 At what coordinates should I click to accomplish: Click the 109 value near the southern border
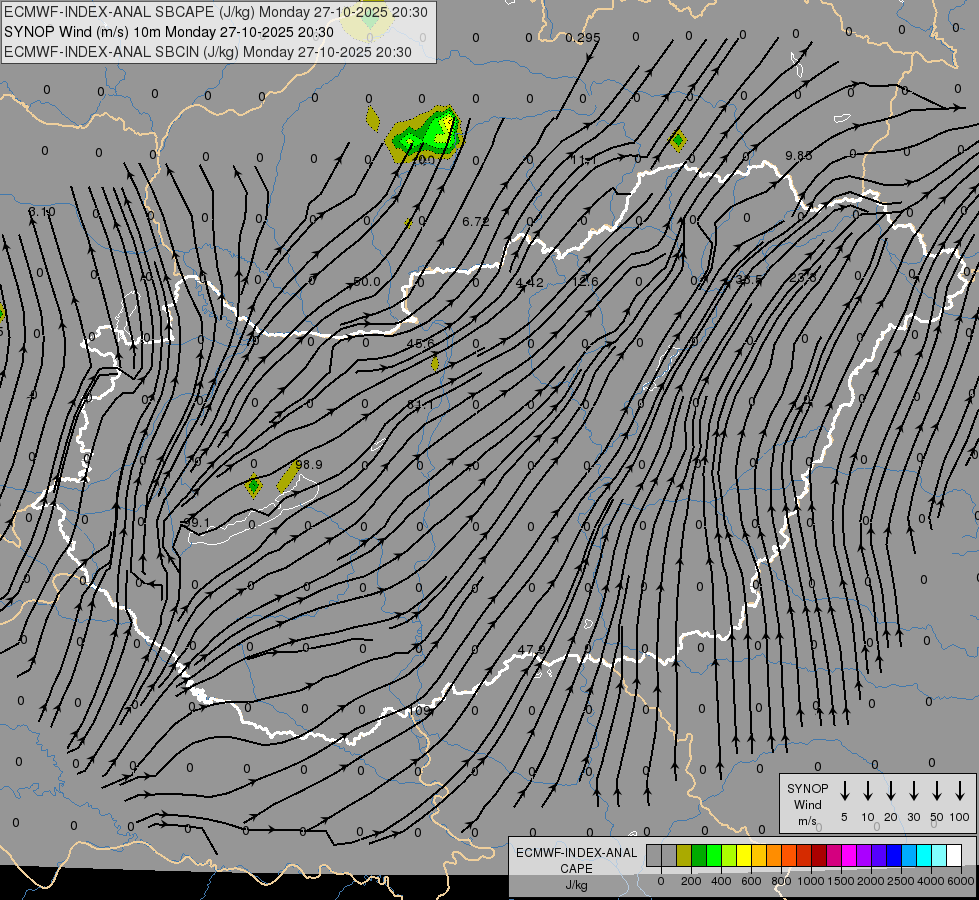(420, 711)
